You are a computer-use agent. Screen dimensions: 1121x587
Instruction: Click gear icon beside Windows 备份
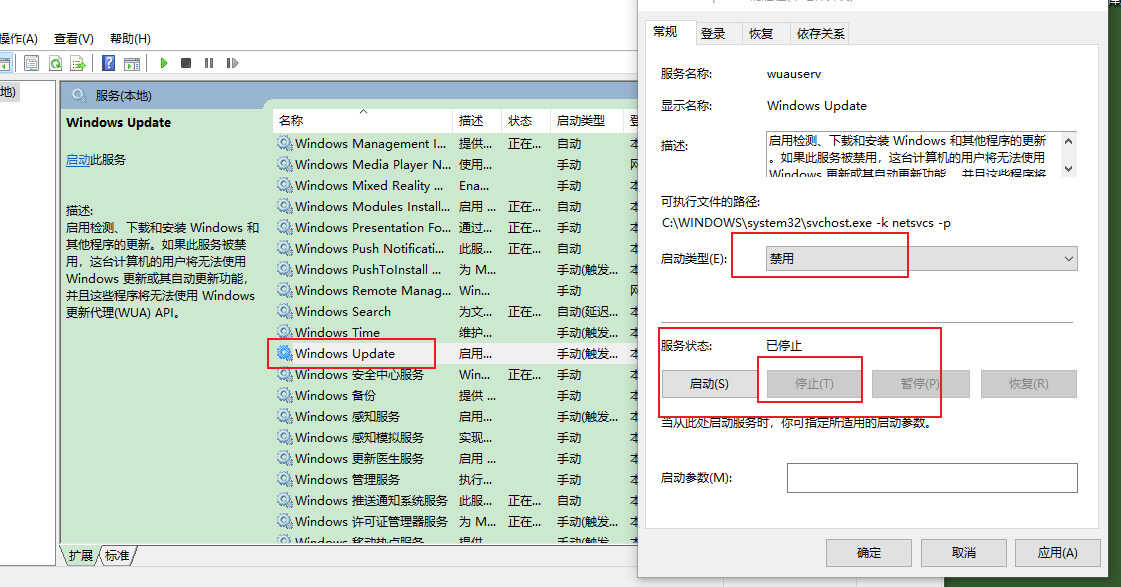285,395
